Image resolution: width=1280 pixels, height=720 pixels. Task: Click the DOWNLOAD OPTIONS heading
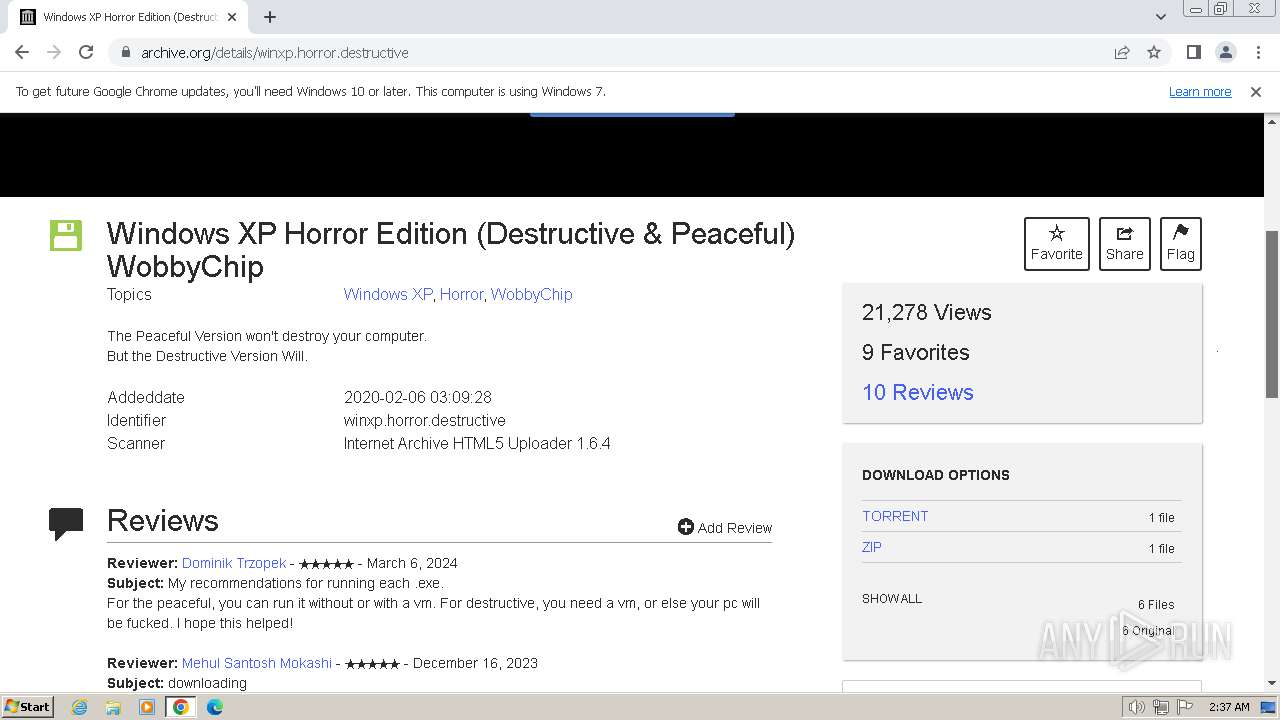click(x=936, y=475)
